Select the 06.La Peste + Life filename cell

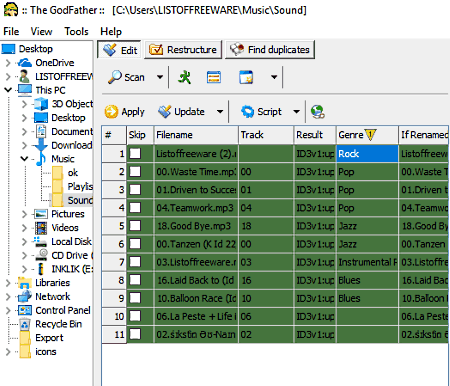pyautogui.click(x=196, y=316)
